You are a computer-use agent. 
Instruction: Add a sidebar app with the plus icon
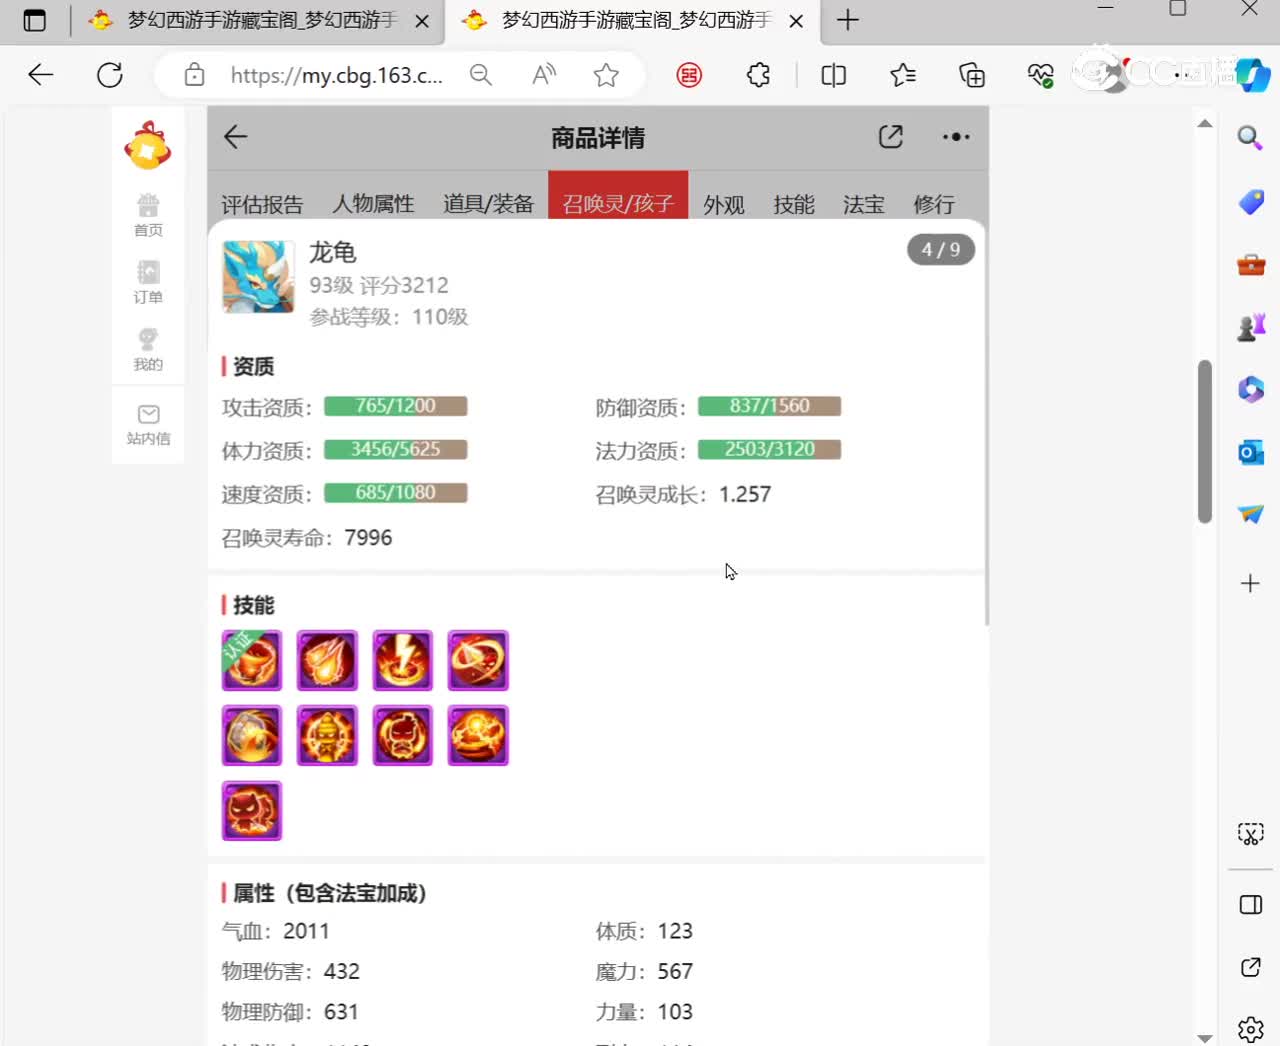point(1250,583)
